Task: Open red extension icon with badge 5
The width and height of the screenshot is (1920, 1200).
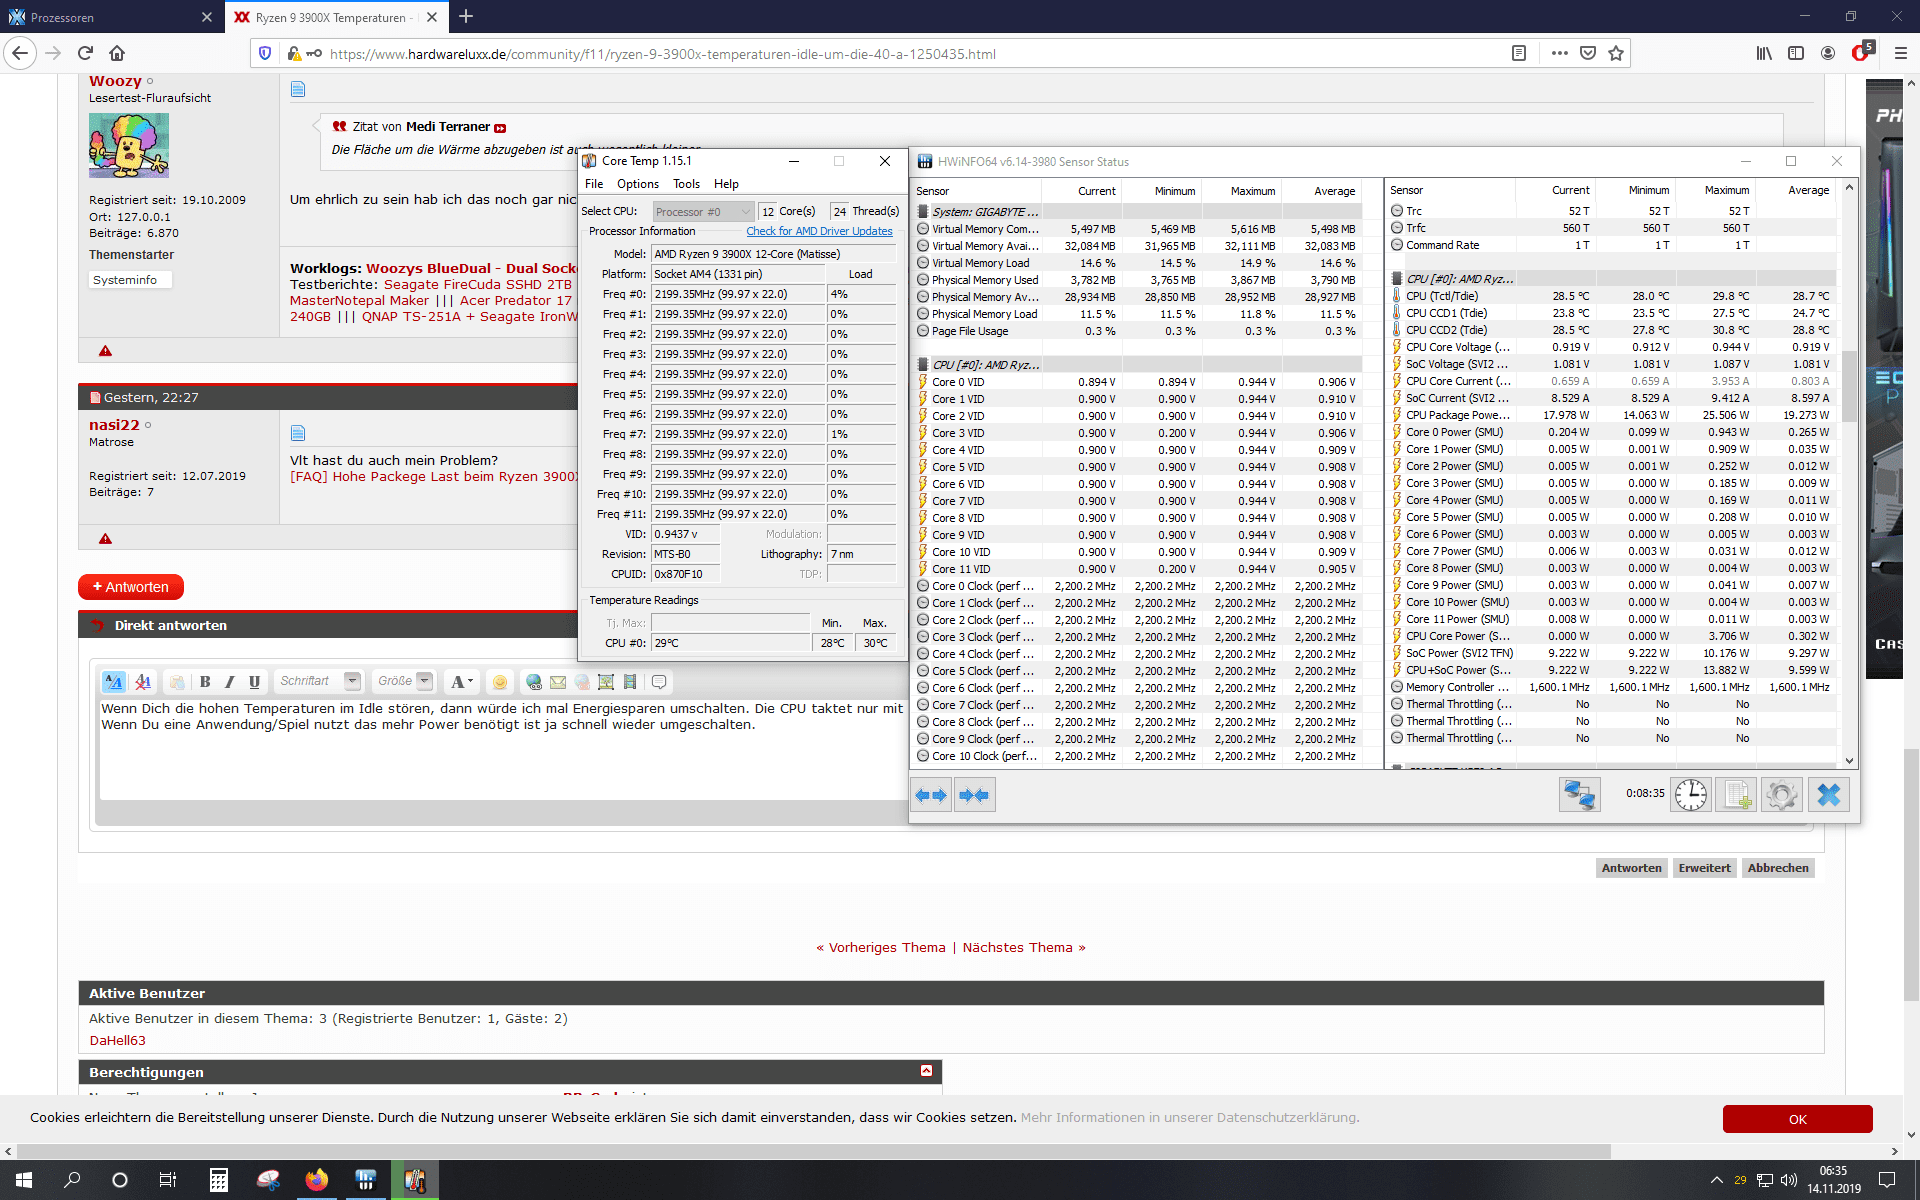Action: [1862, 52]
